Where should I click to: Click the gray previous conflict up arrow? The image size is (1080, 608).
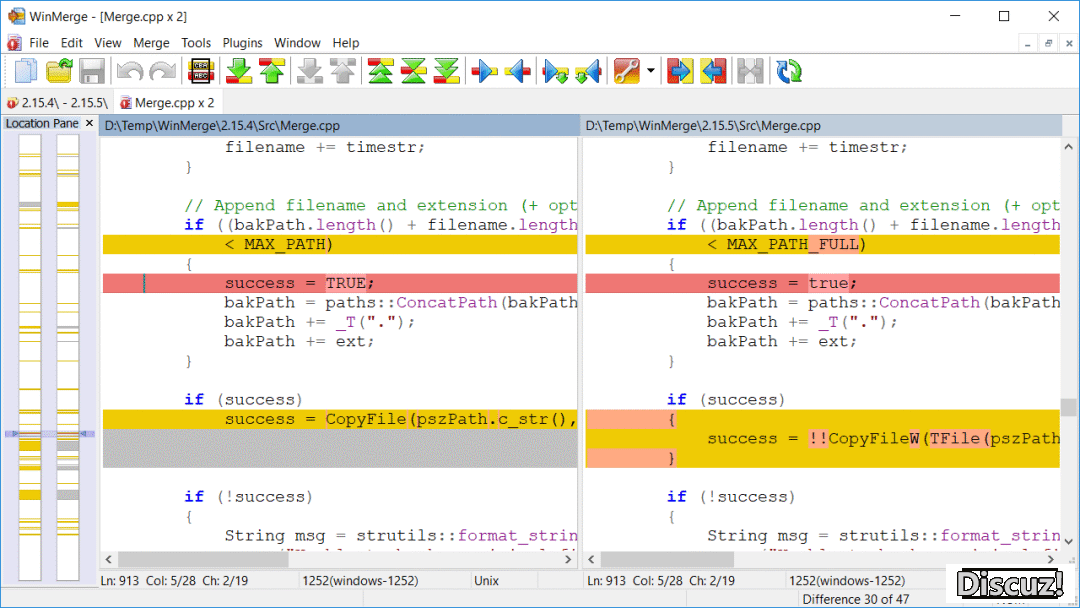[x=343, y=71]
